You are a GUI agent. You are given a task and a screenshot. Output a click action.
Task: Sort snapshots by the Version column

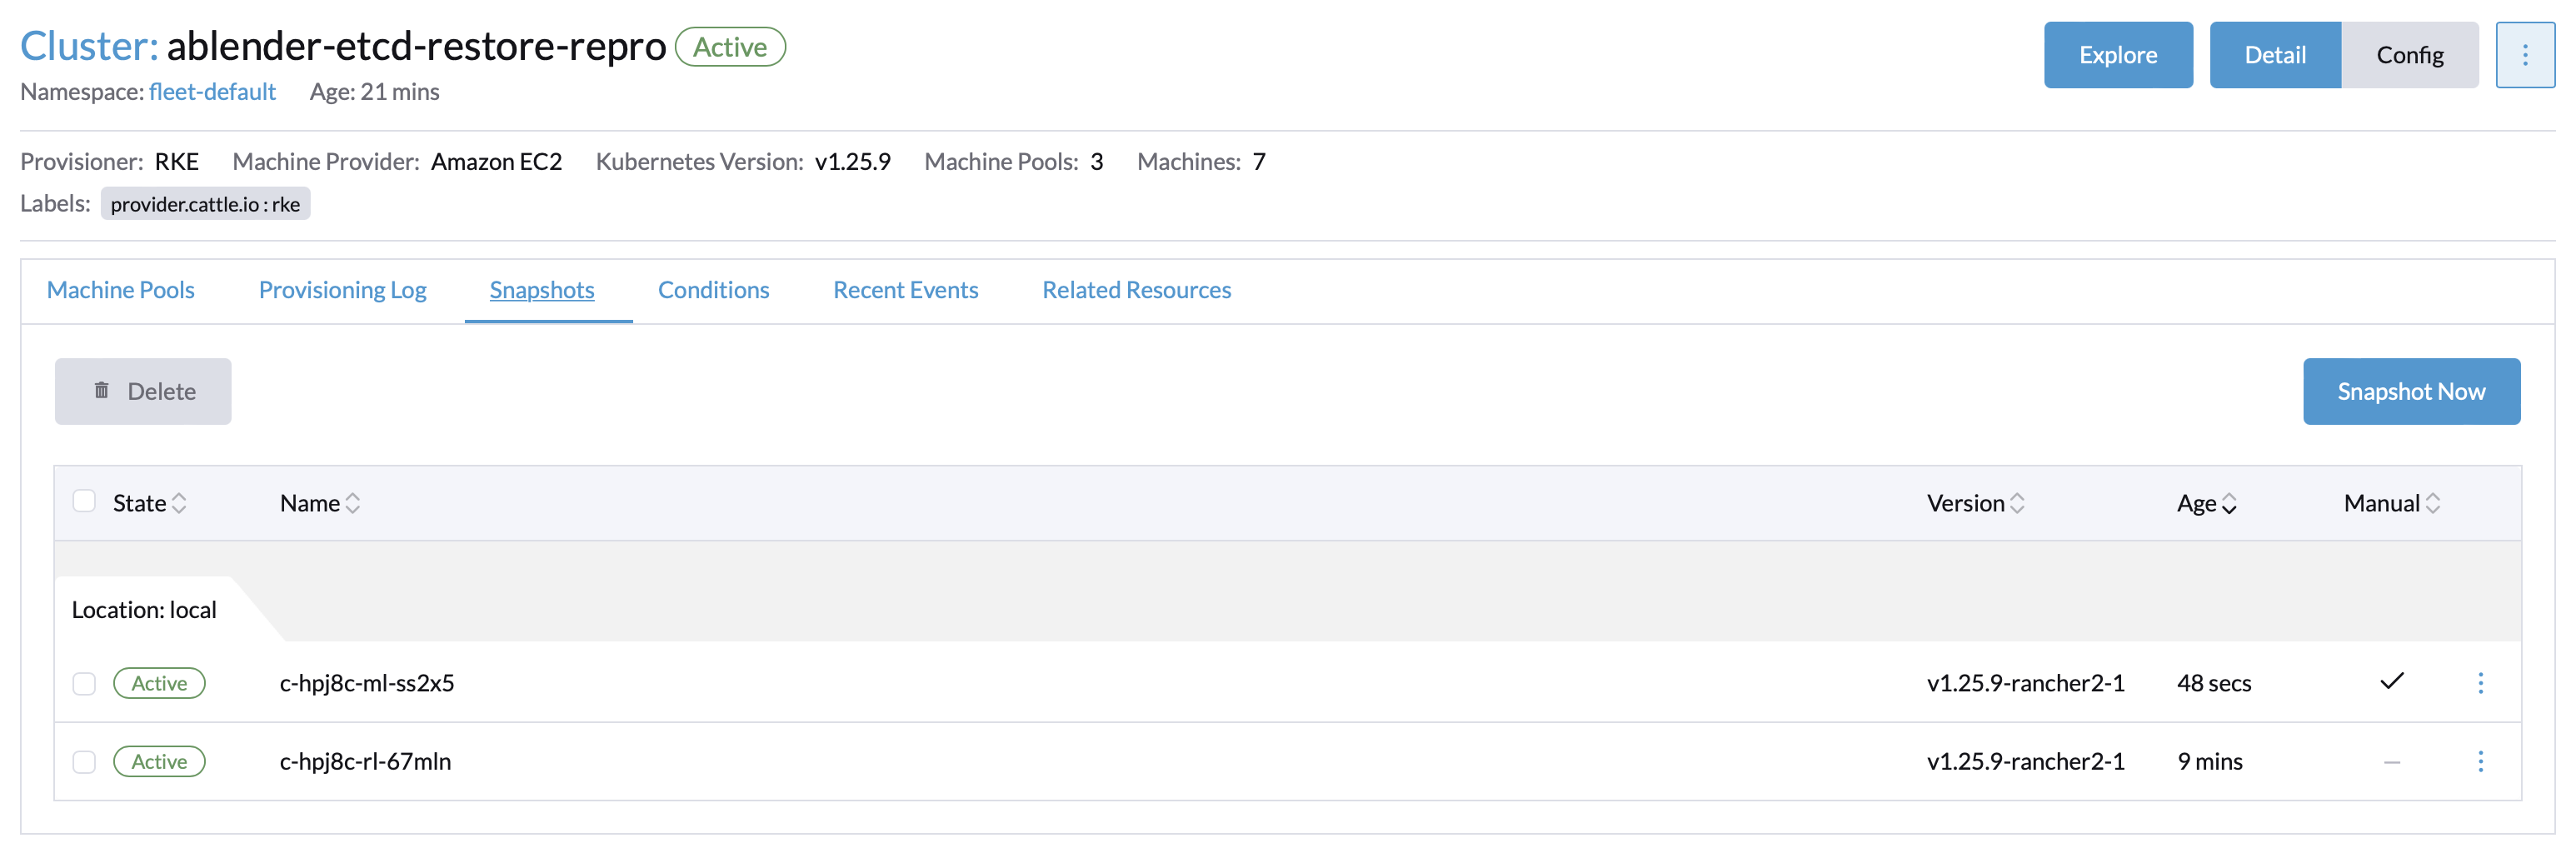(x=2018, y=503)
